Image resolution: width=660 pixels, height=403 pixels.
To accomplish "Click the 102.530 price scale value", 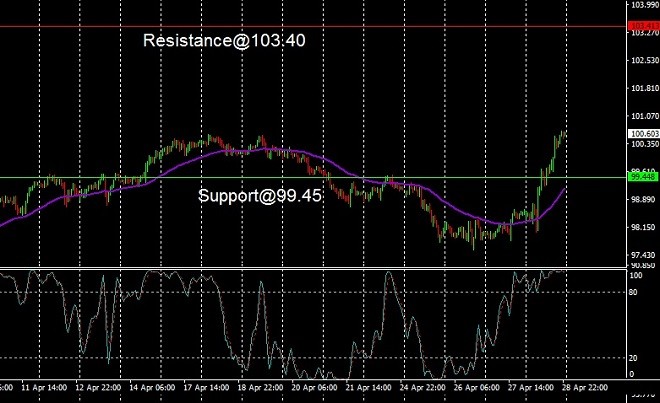I will 645,60.
